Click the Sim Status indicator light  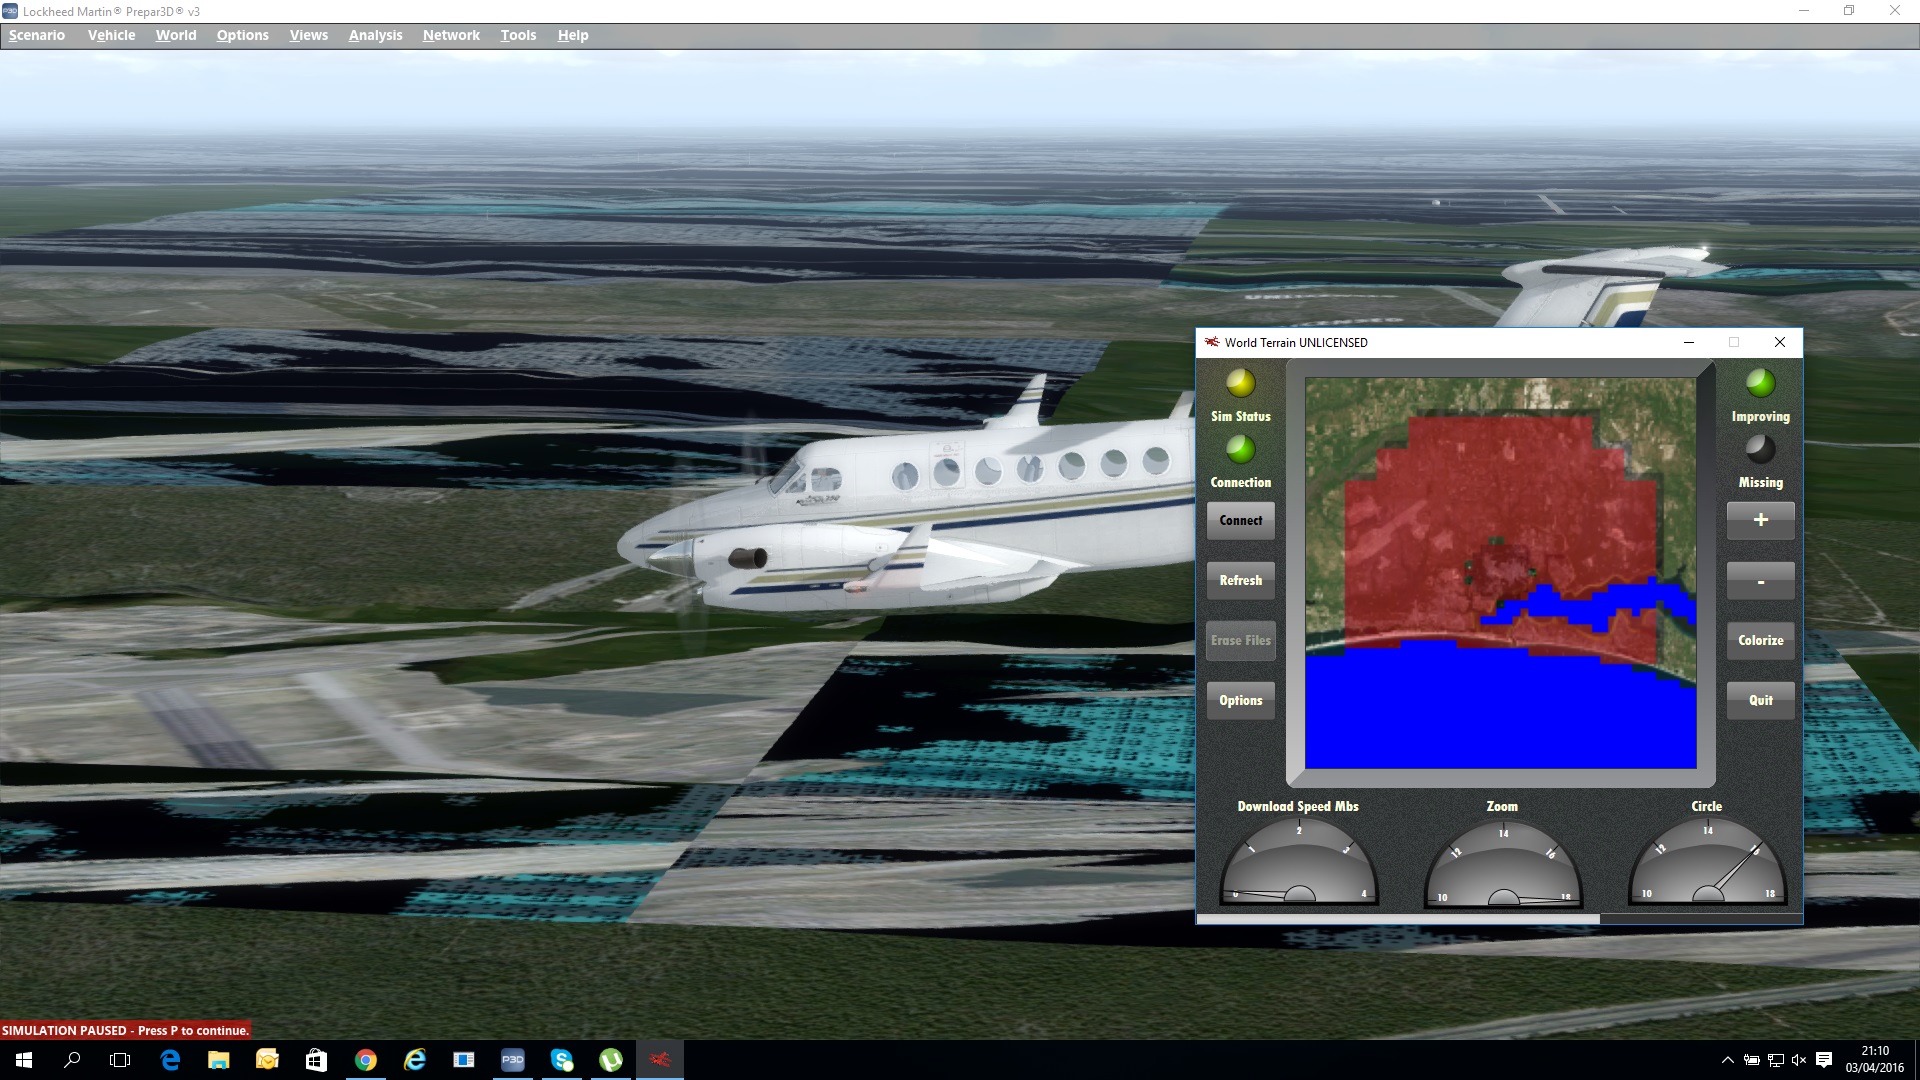(1241, 383)
